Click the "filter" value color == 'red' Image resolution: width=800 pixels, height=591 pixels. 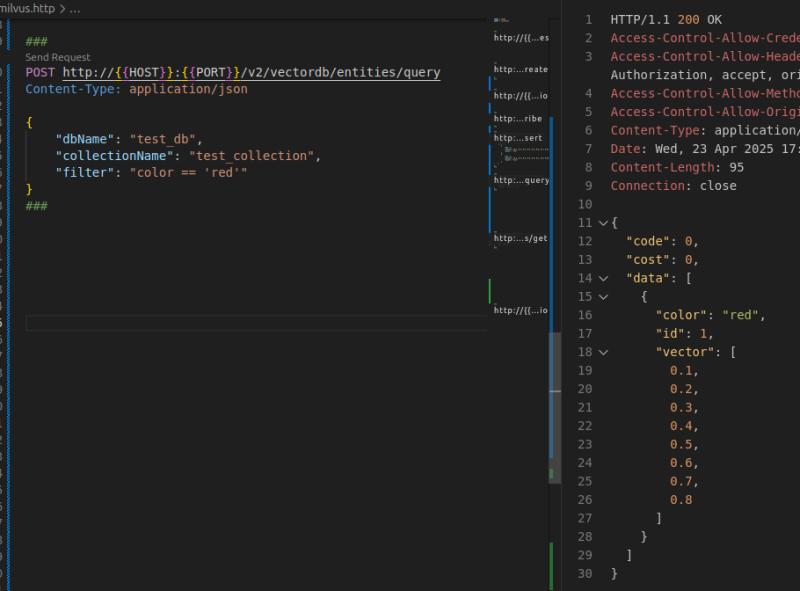click(188, 172)
